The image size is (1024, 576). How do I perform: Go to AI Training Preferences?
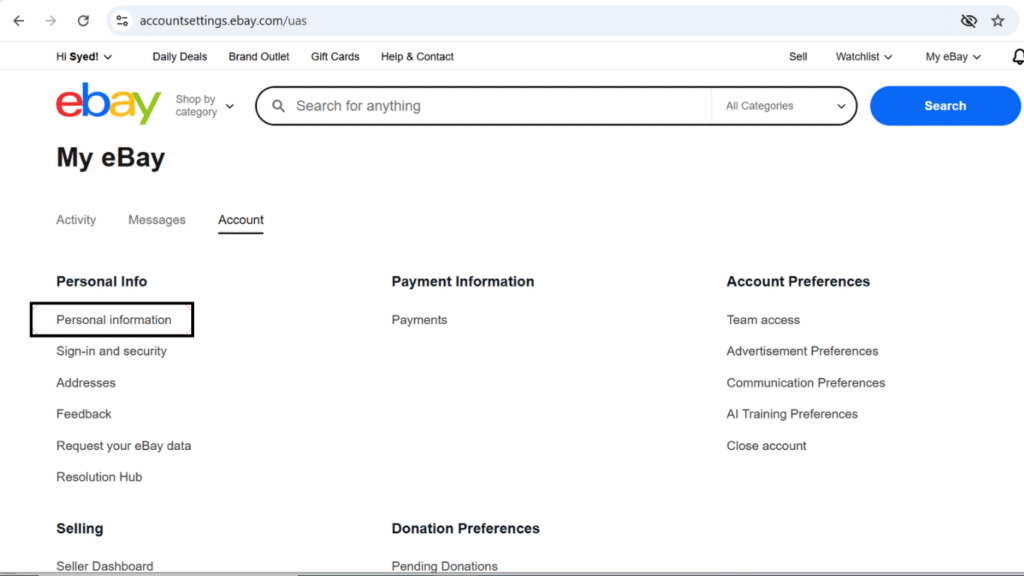tap(792, 413)
